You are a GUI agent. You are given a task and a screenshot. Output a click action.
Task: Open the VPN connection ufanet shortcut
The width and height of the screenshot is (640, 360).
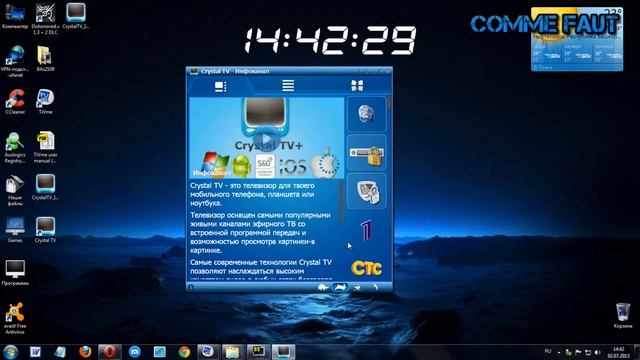click(15, 61)
